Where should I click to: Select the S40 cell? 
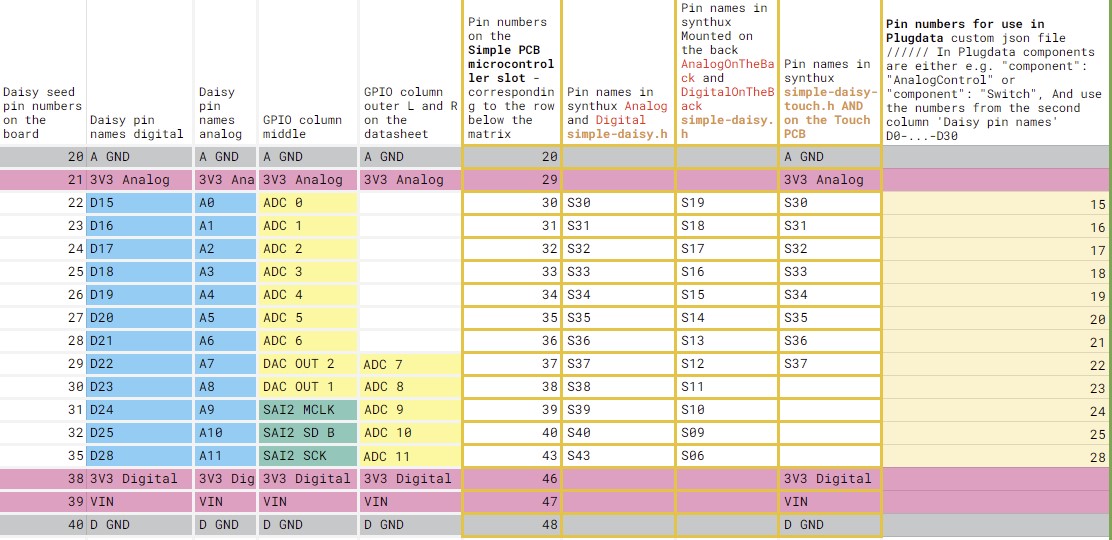coord(618,433)
